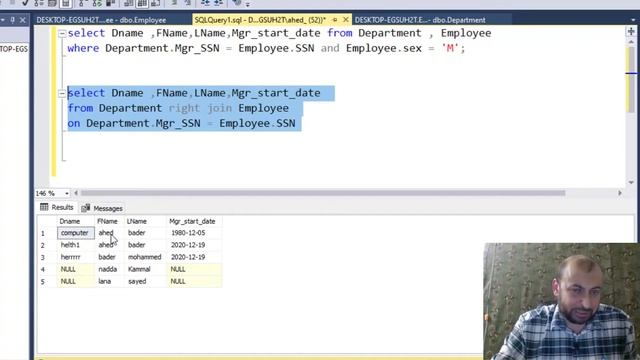Click horizontal scrollbar left arrow
The width and height of the screenshot is (640, 360).
click(76, 193)
